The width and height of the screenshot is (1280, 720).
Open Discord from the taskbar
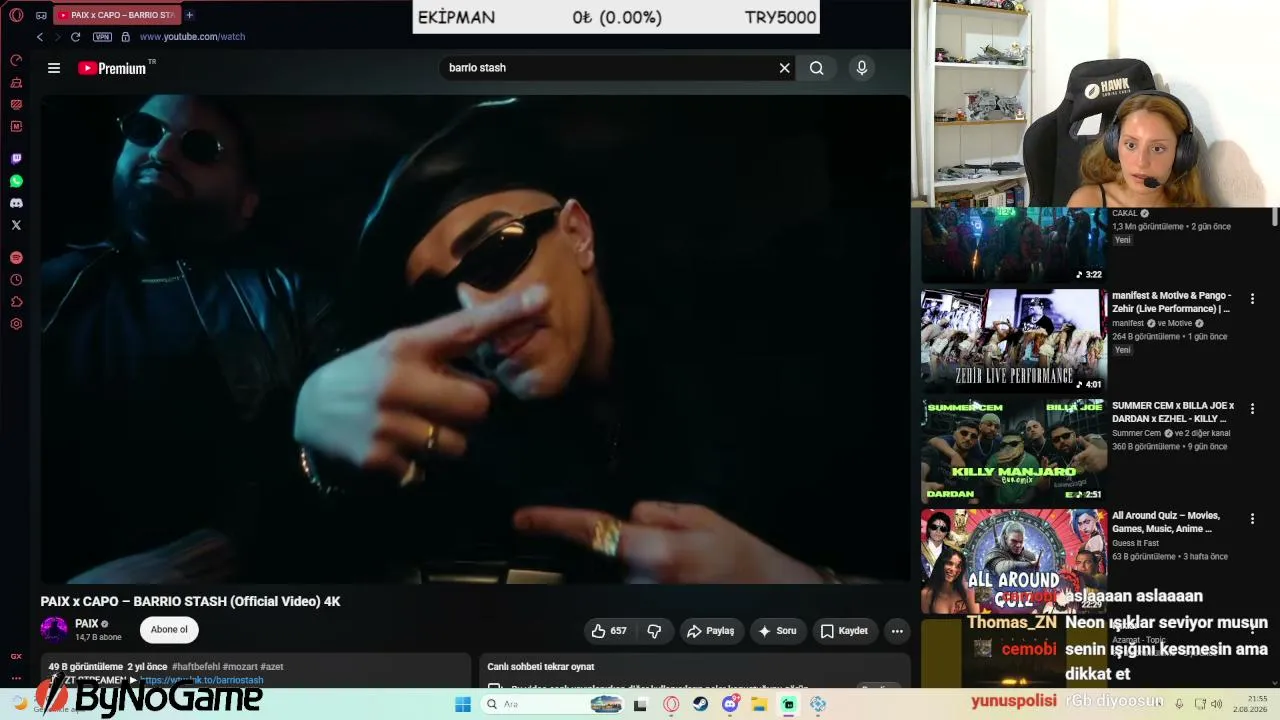730,704
